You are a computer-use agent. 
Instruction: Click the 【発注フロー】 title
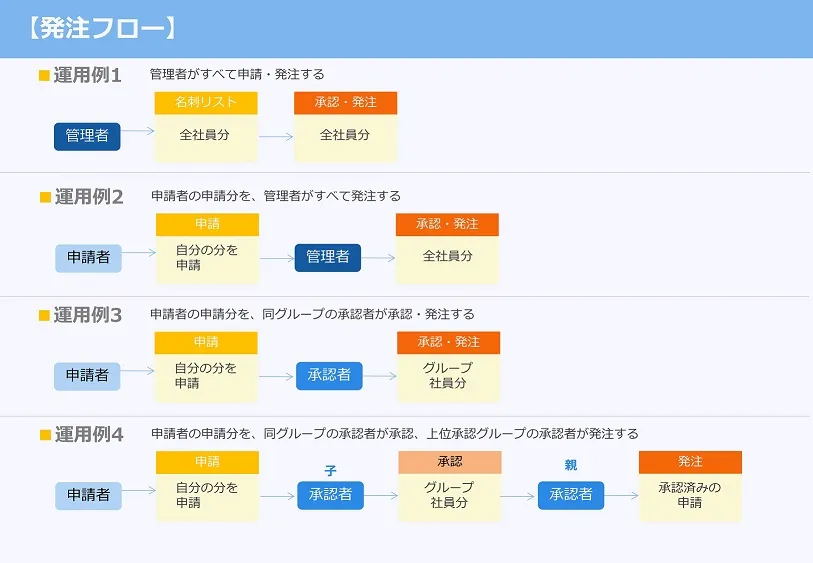(102, 28)
